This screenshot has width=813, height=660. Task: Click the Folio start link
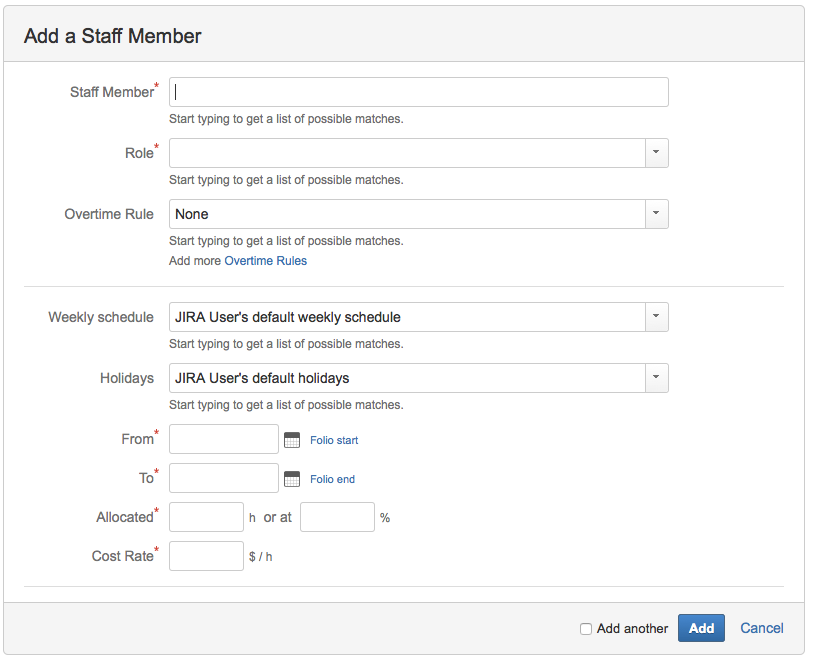[333, 439]
